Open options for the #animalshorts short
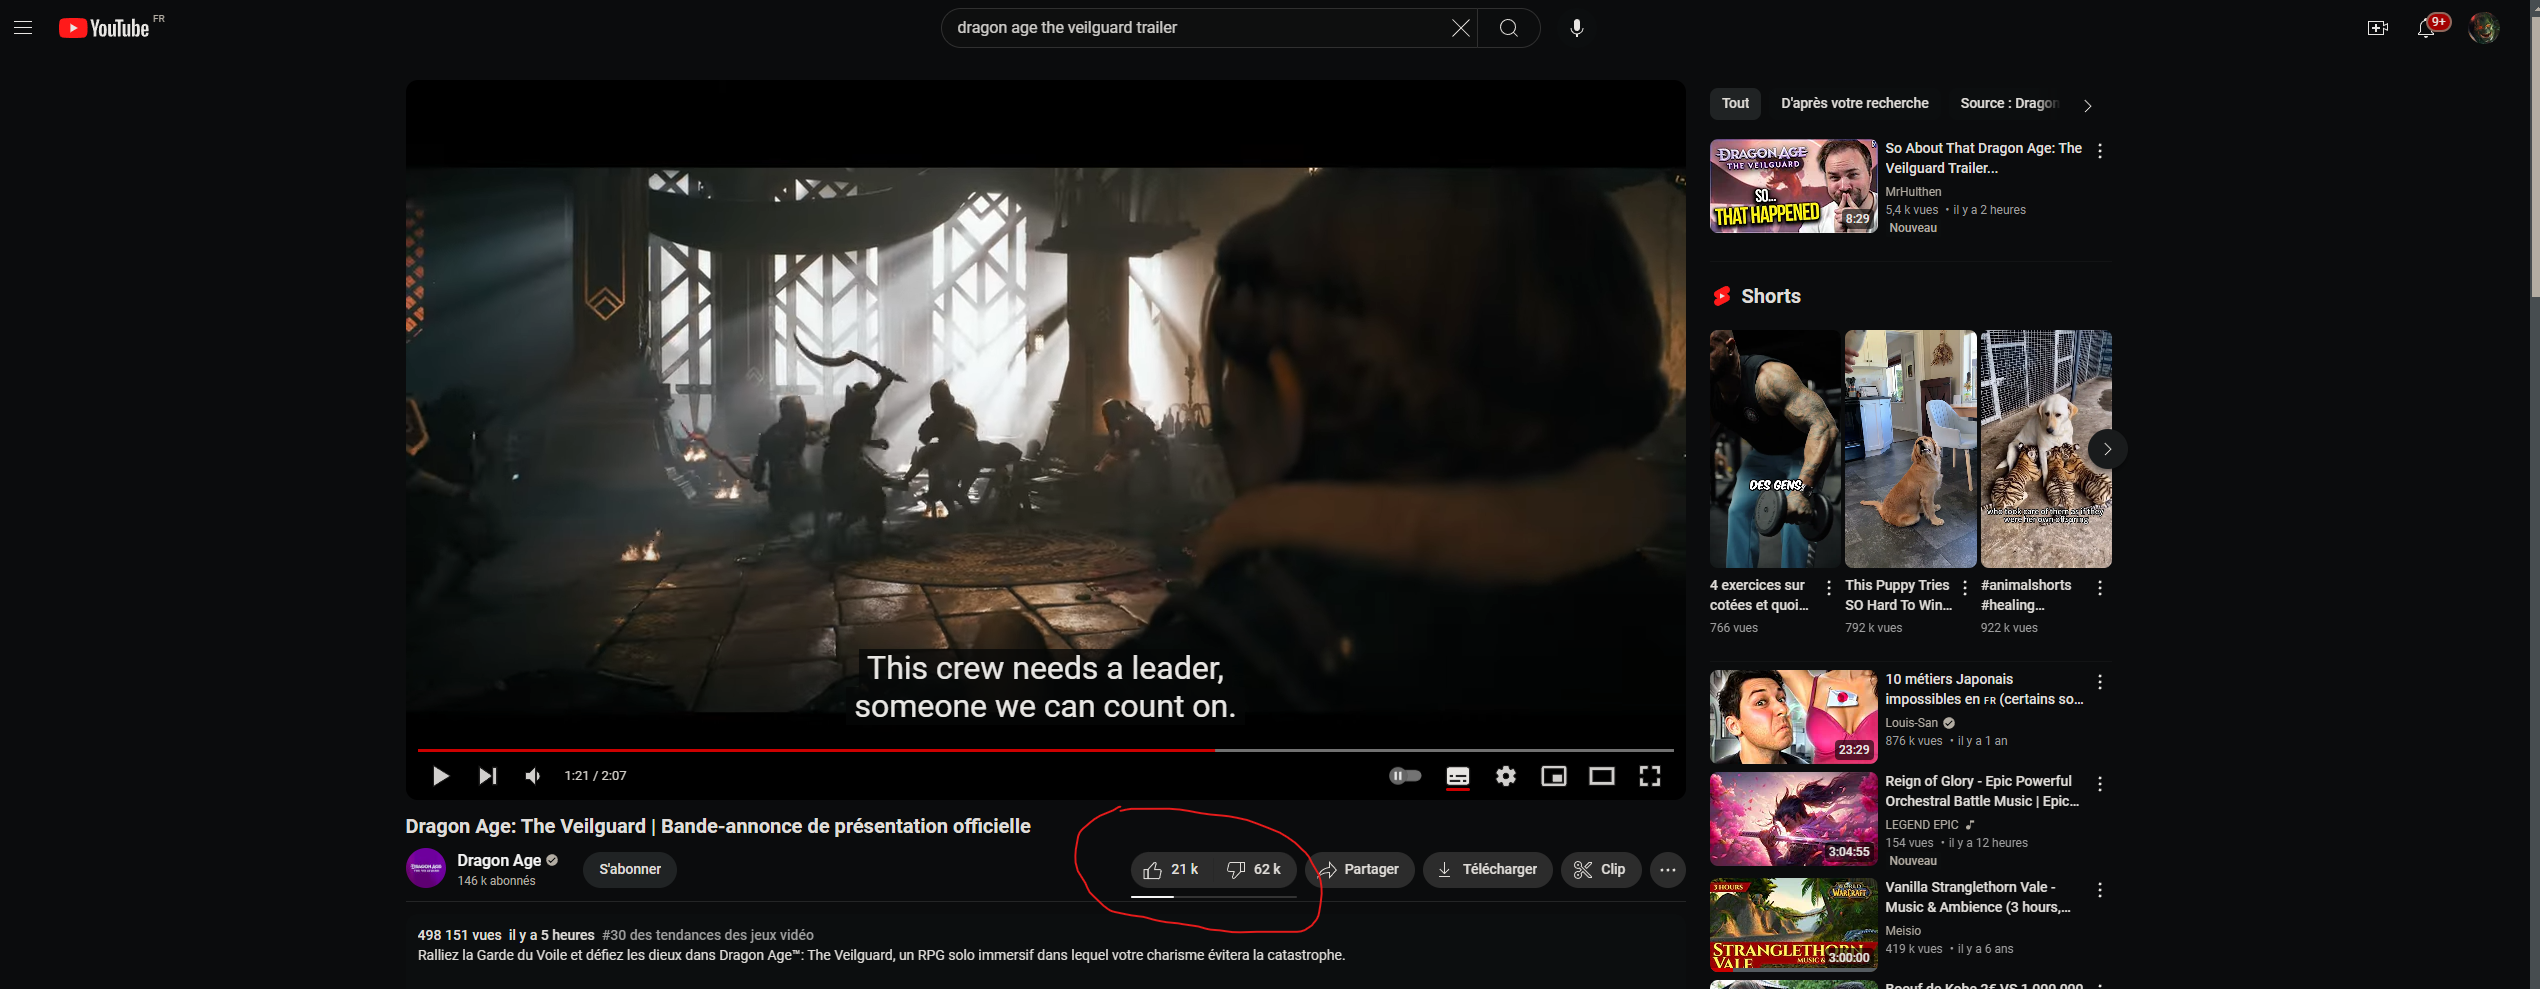The height and width of the screenshot is (989, 2540). 2100,588
